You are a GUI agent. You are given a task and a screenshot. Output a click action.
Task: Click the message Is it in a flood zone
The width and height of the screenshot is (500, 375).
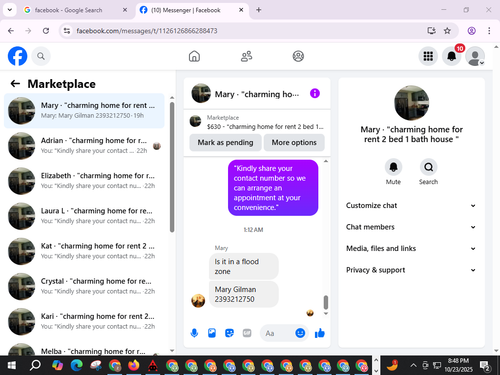[x=244, y=266]
